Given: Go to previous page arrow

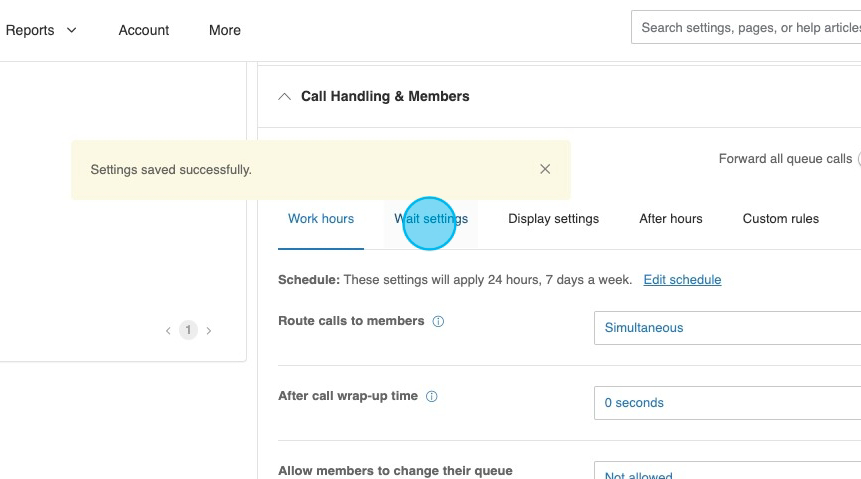Looking at the screenshot, I should pos(168,331).
